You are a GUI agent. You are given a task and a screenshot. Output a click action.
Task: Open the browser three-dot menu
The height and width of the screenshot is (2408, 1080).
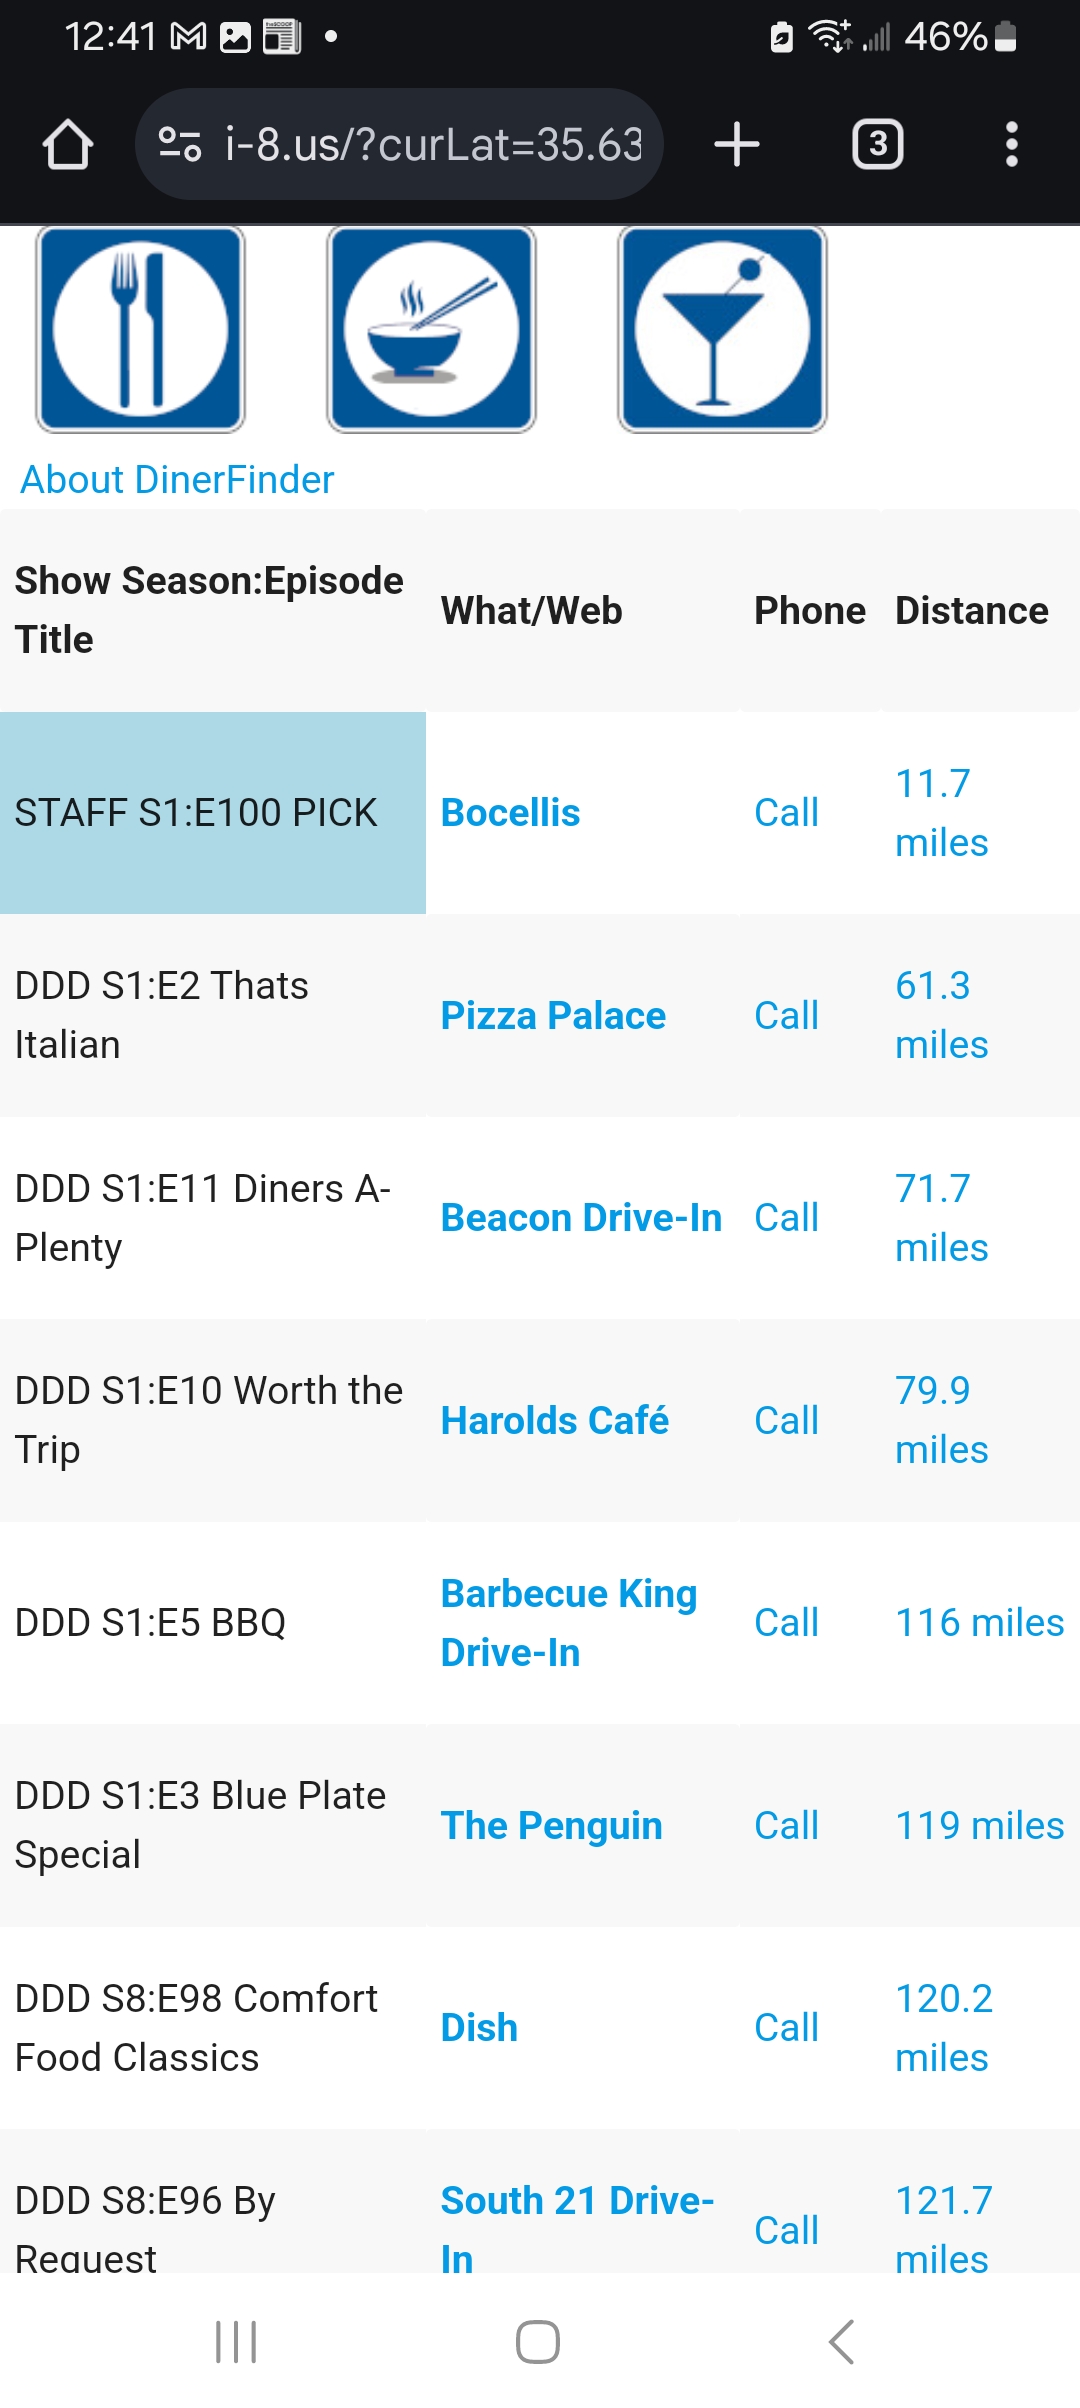tap(1011, 145)
